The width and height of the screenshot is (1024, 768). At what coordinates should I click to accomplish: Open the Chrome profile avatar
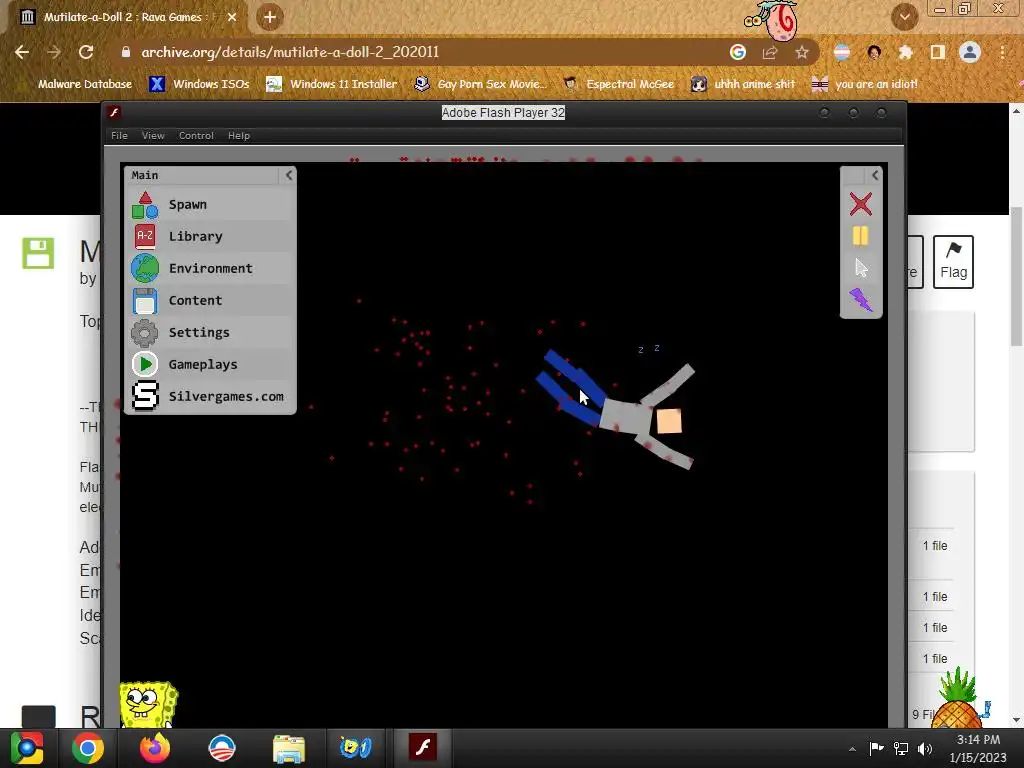point(970,52)
